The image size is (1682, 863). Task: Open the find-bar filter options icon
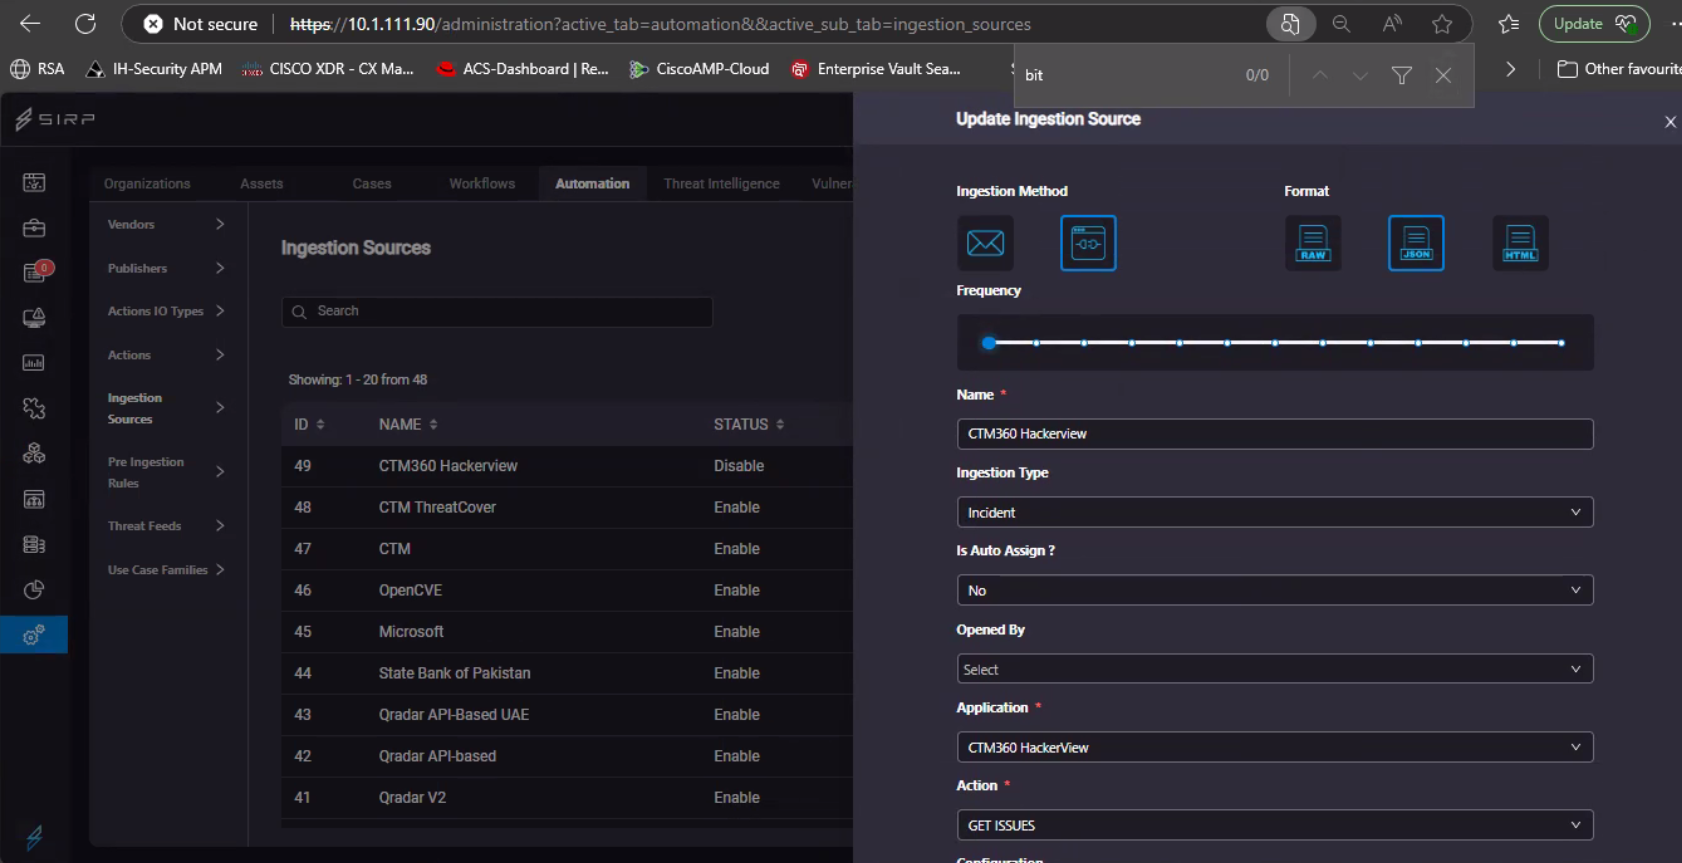1402,75
